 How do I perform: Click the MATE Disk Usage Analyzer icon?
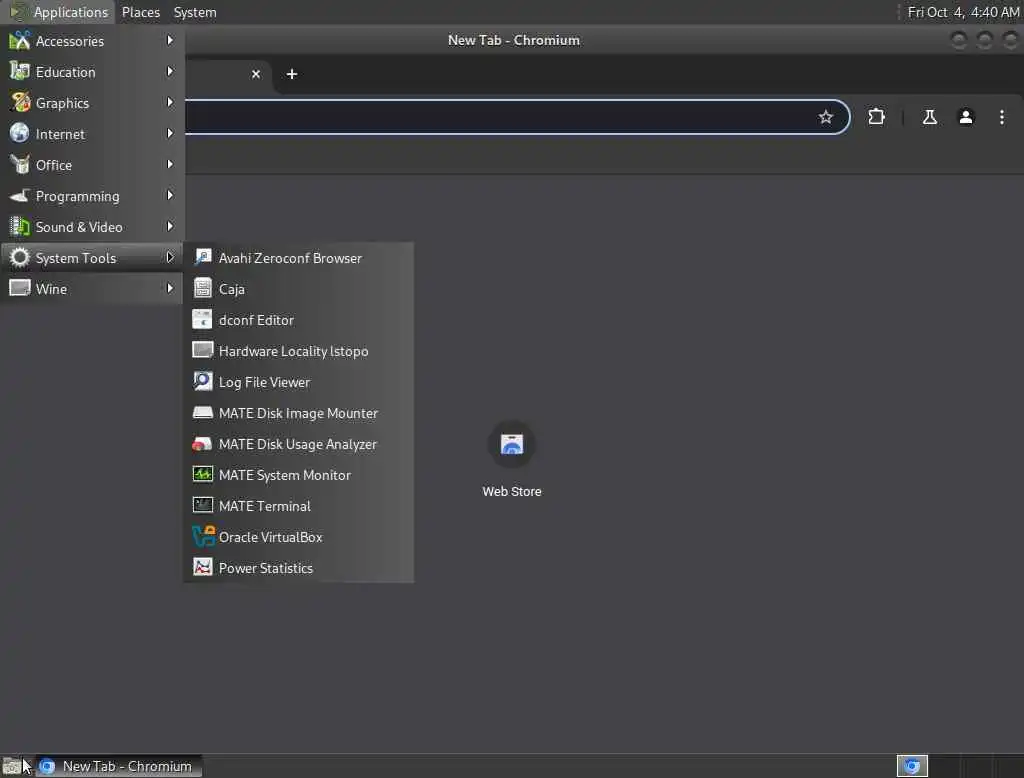202,444
